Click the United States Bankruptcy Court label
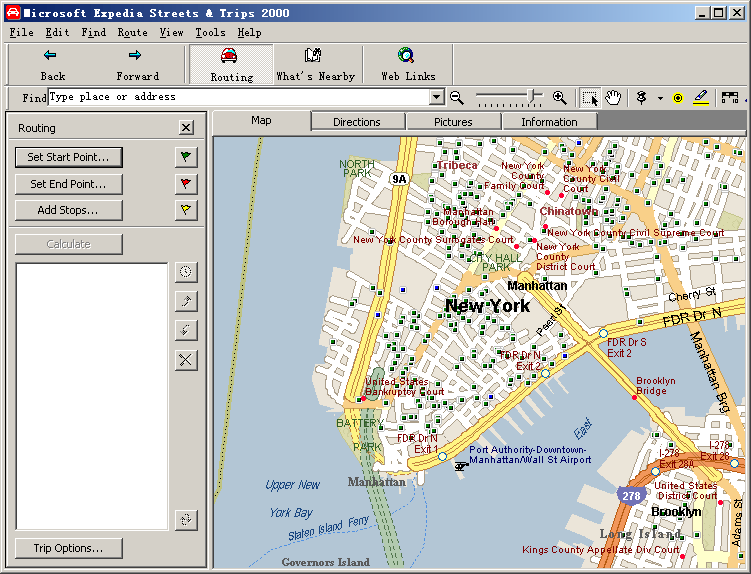The height and width of the screenshot is (574, 751). pos(405,387)
